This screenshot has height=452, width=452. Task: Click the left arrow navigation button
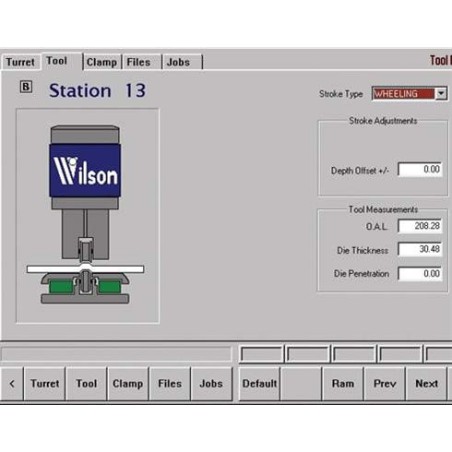click(12, 384)
